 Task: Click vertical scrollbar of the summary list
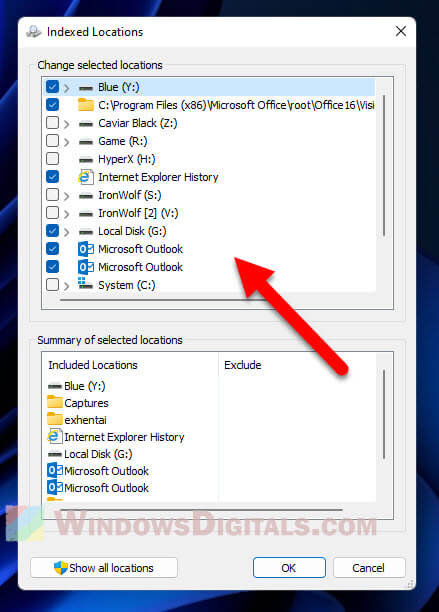pyautogui.click(x=384, y=415)
